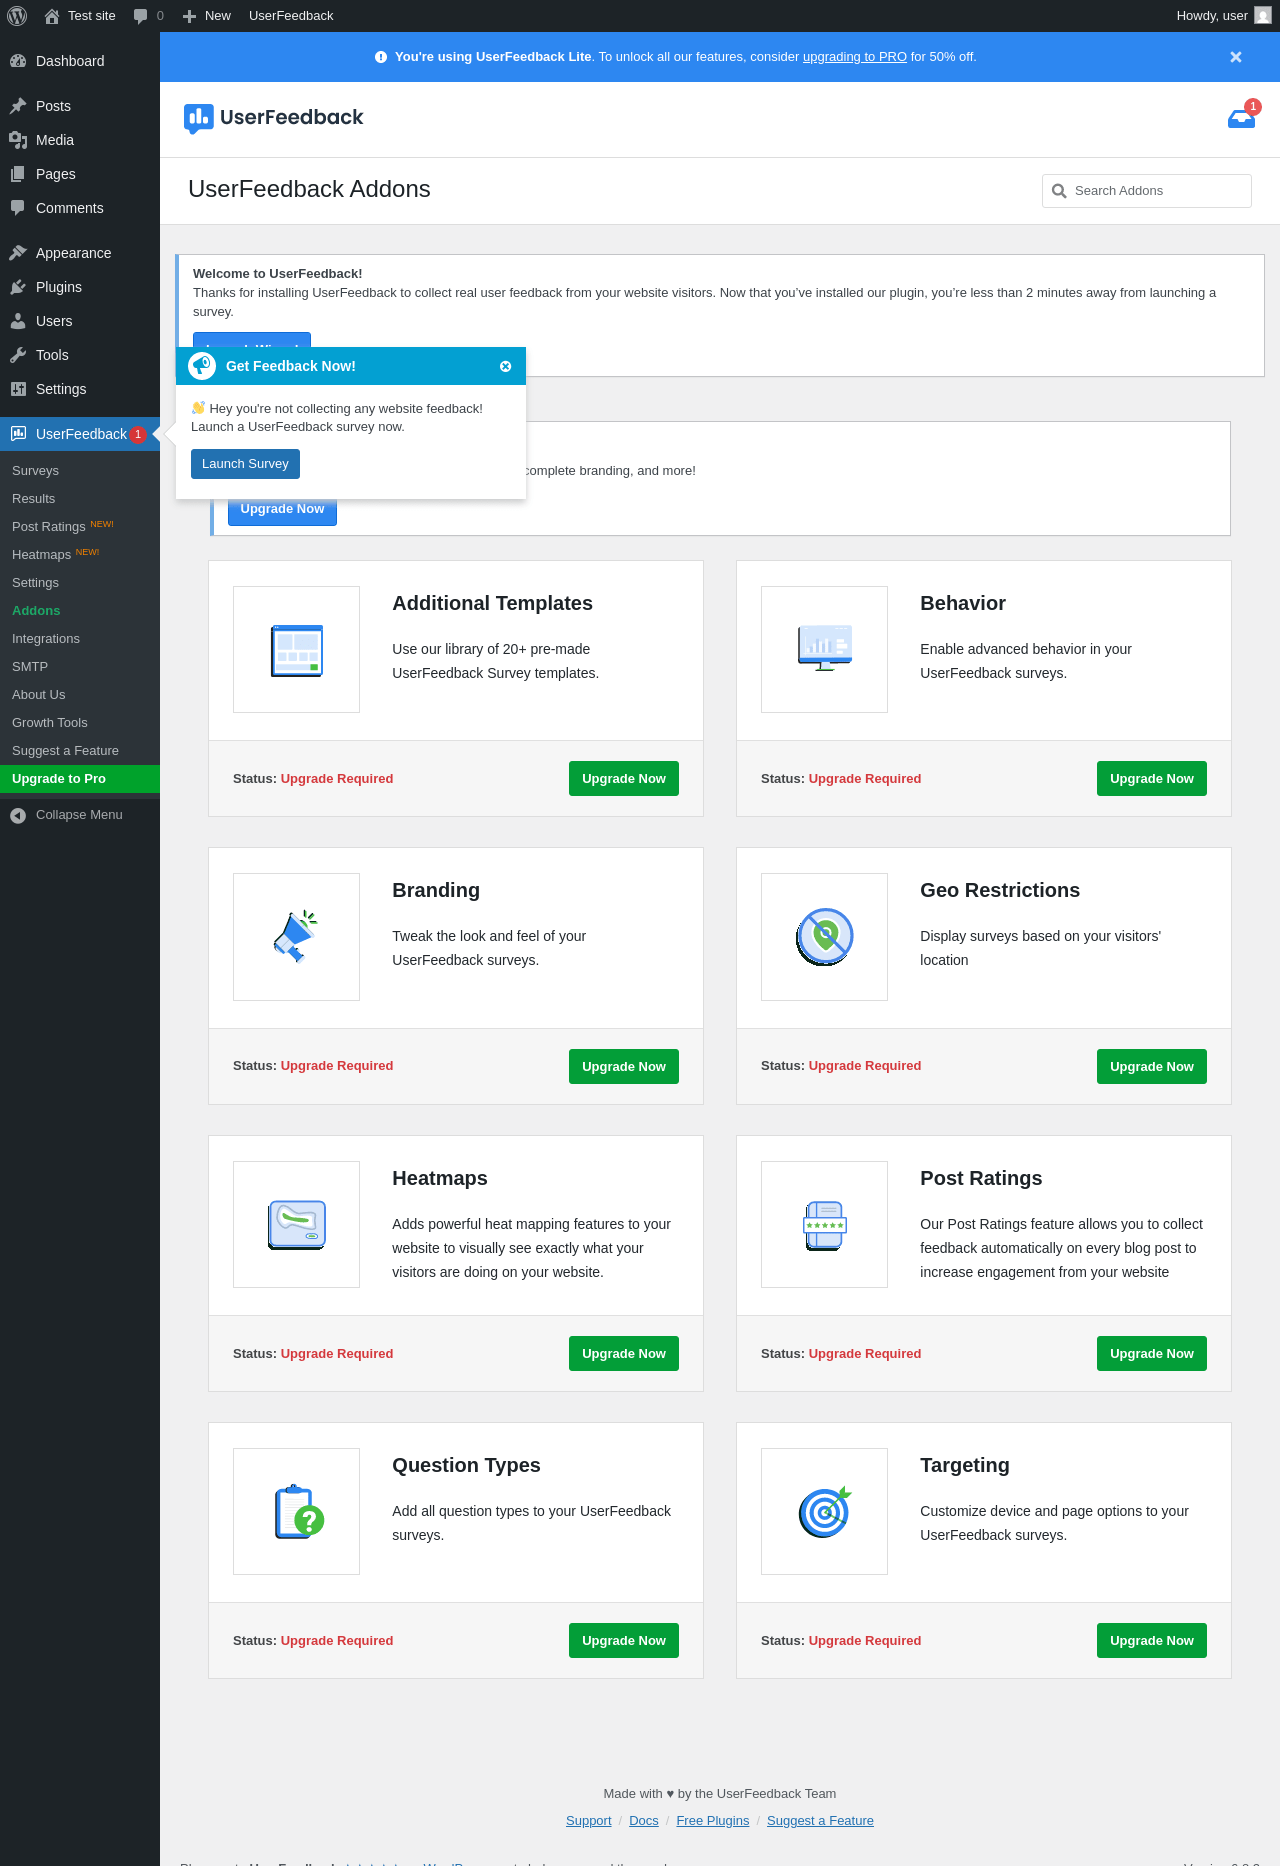Click the Heatmaps addon title
This screenshot has width=1280, height=1866.
440,1179
